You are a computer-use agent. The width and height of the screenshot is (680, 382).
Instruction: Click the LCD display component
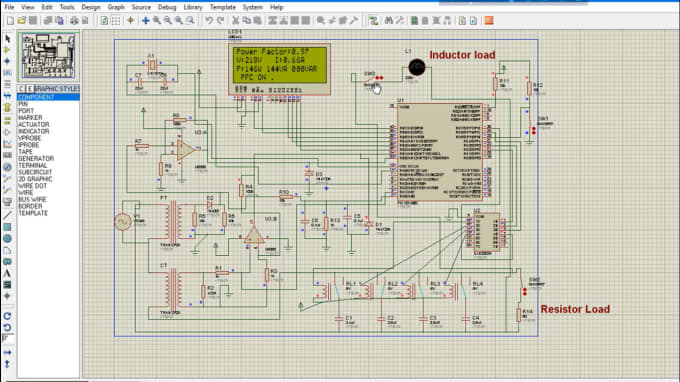point(279,69)
